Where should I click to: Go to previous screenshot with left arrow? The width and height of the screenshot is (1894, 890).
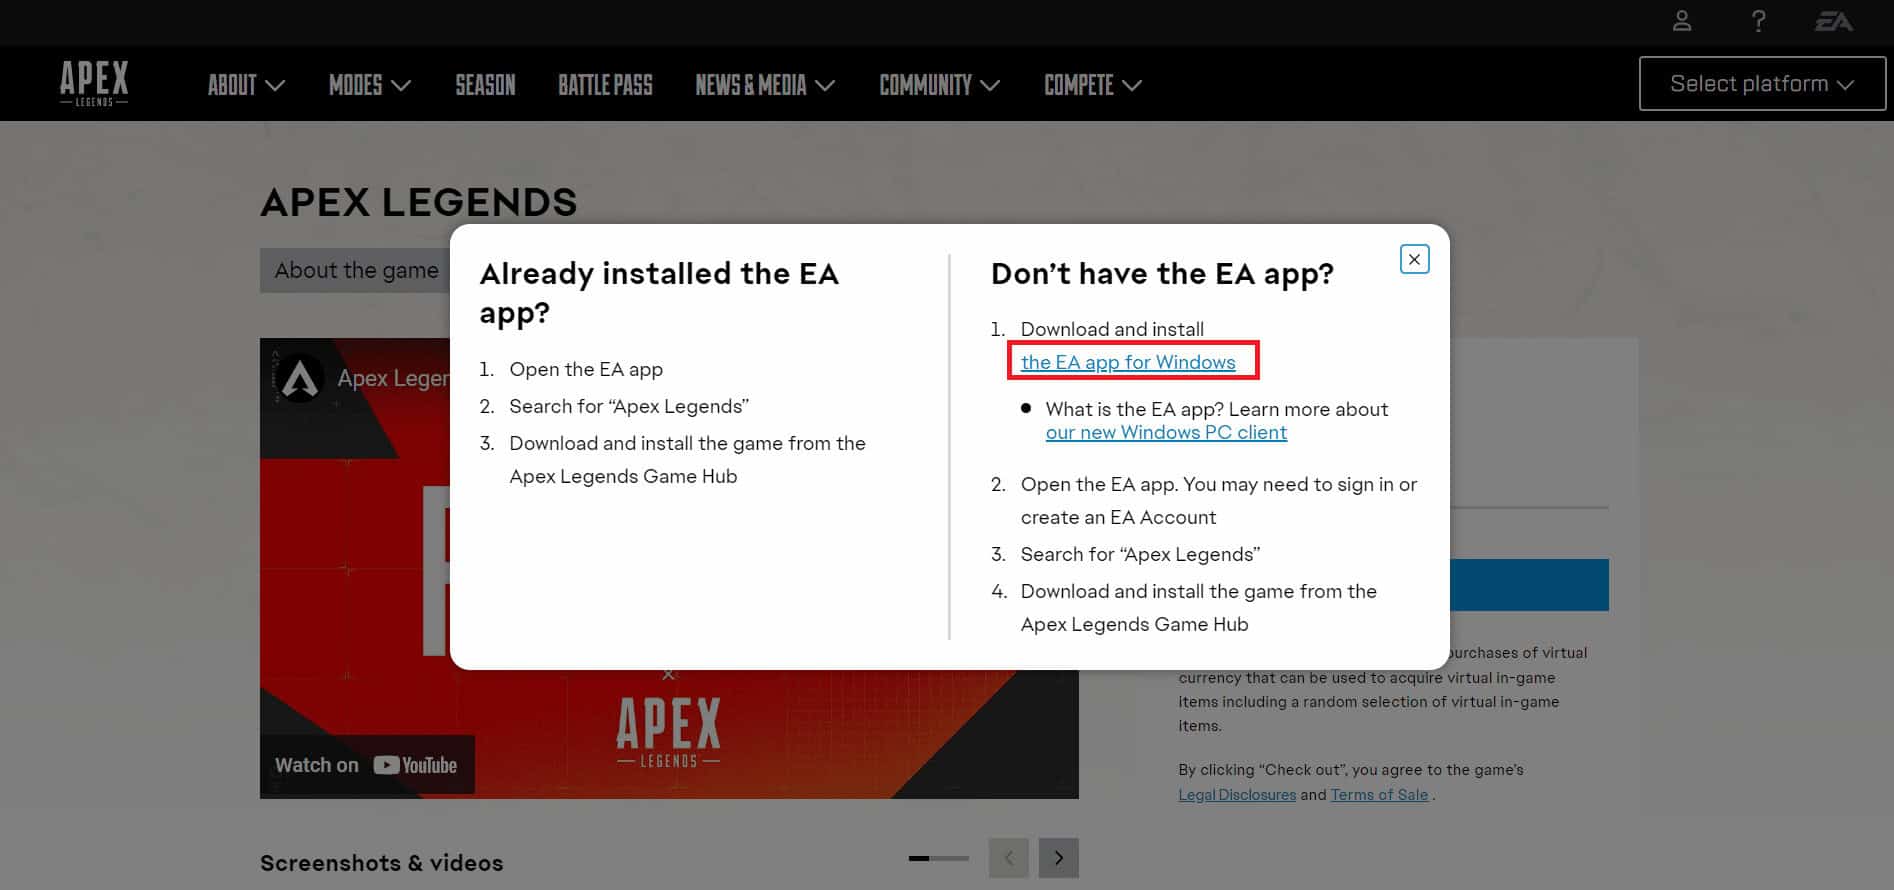point(1008,857)
